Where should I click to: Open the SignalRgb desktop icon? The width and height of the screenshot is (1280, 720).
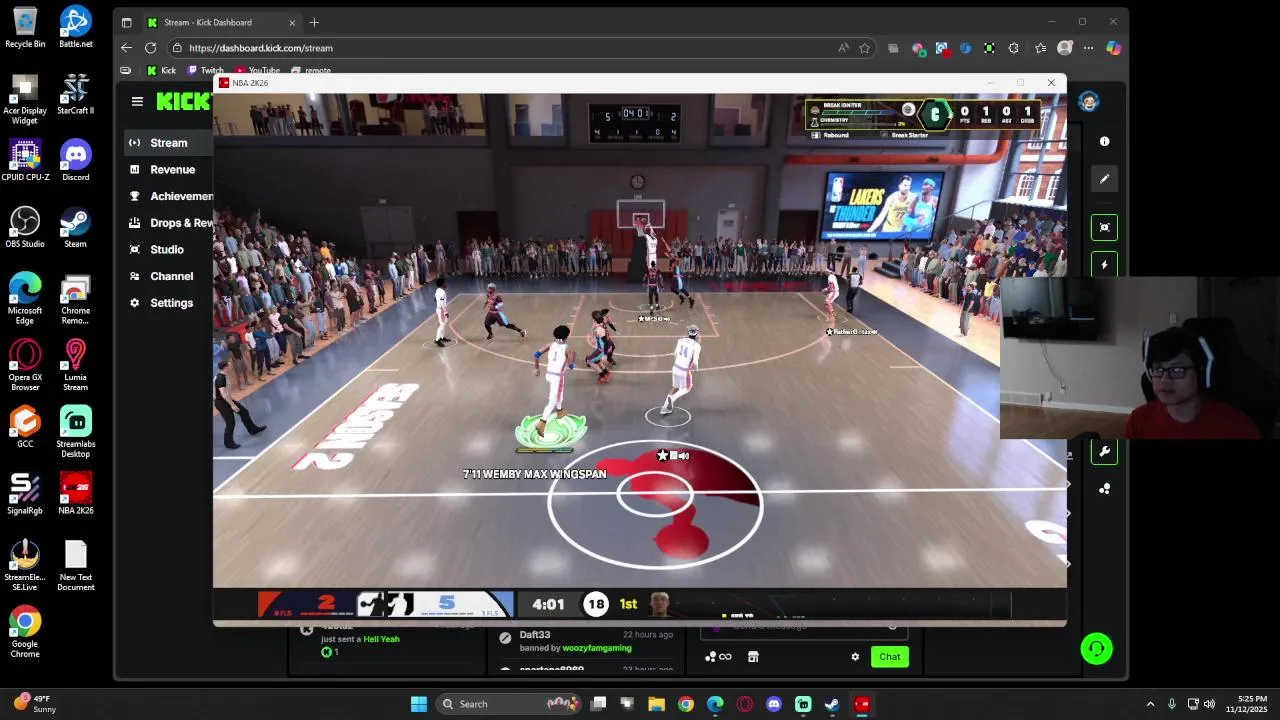tap(25, 494)
